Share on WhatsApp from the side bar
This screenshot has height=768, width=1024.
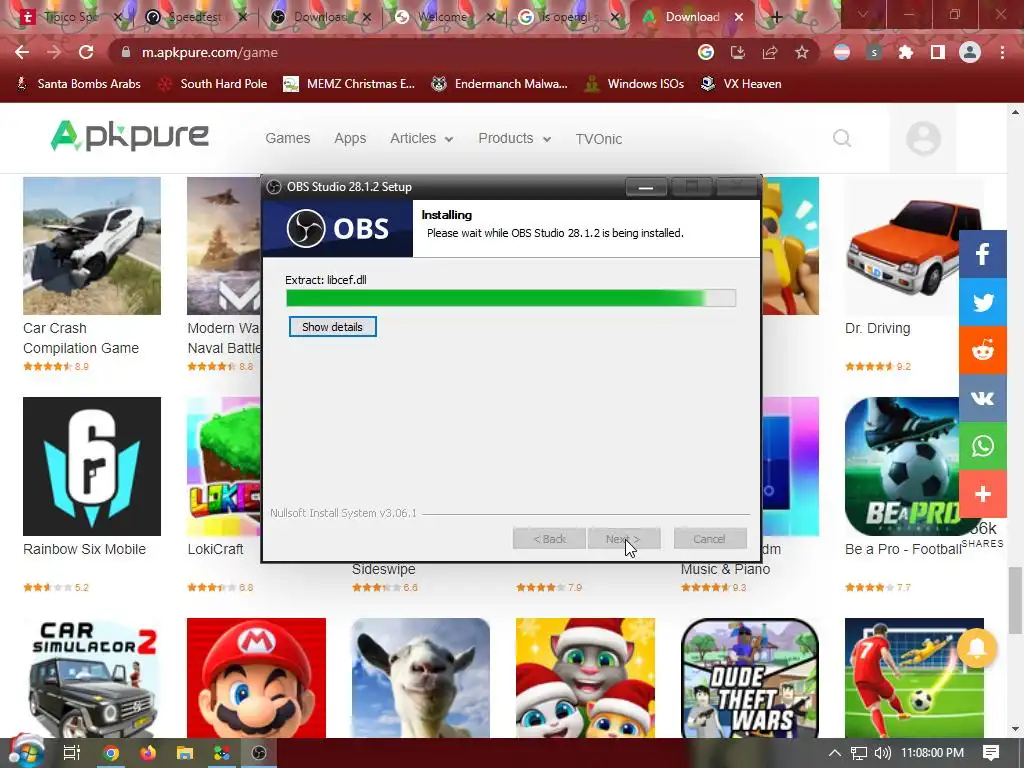coord(982,446)
